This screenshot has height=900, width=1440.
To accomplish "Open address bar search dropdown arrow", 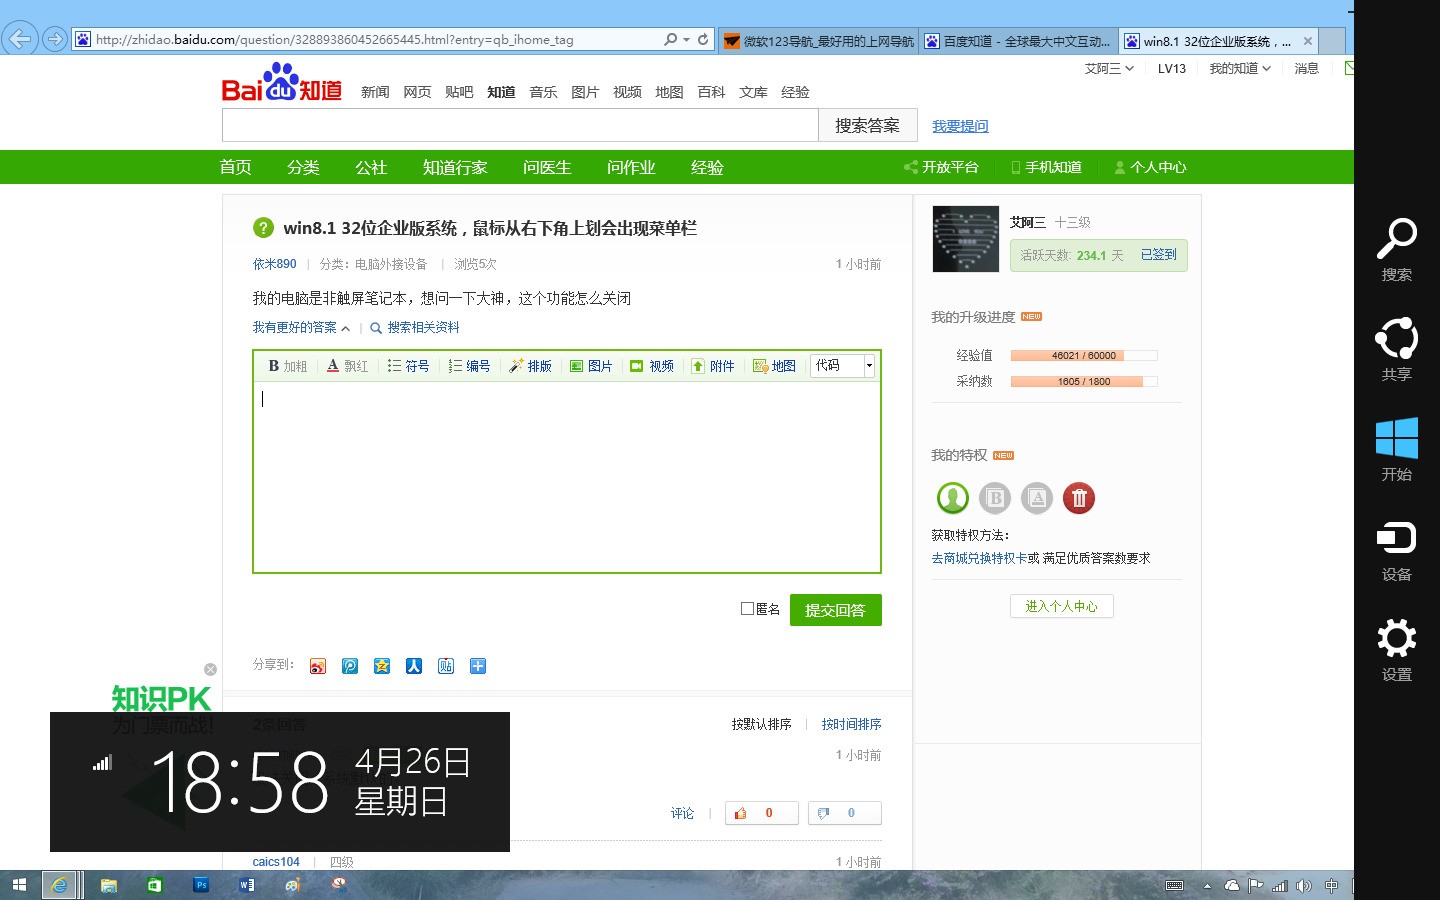I will tap(686, 40).
